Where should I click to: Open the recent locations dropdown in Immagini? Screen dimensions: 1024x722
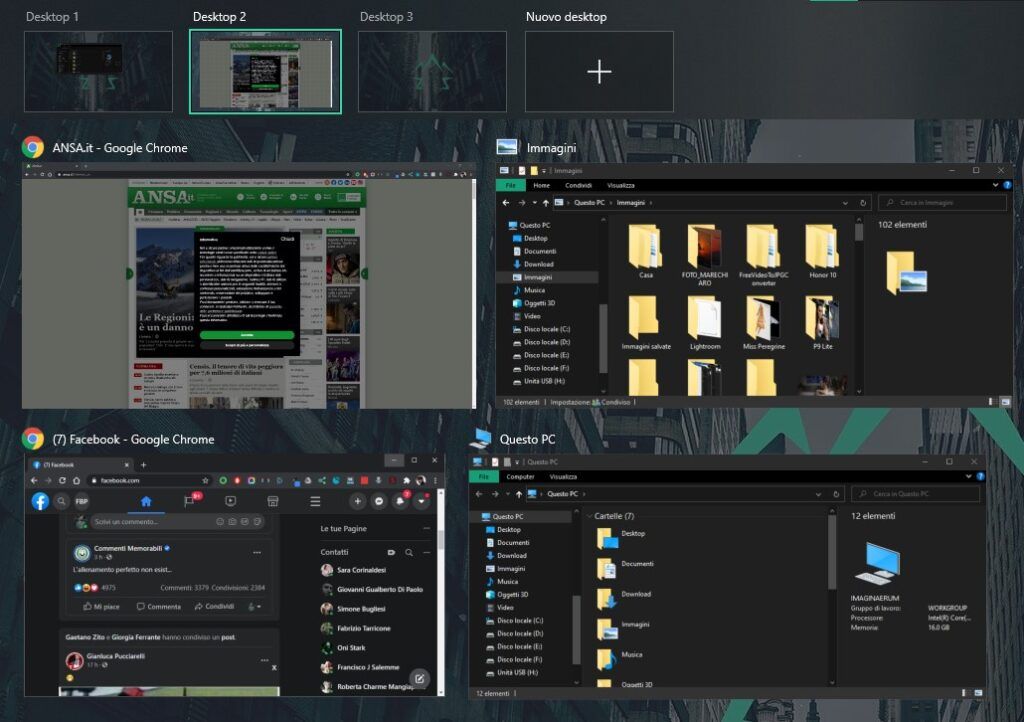coord(534,203)
